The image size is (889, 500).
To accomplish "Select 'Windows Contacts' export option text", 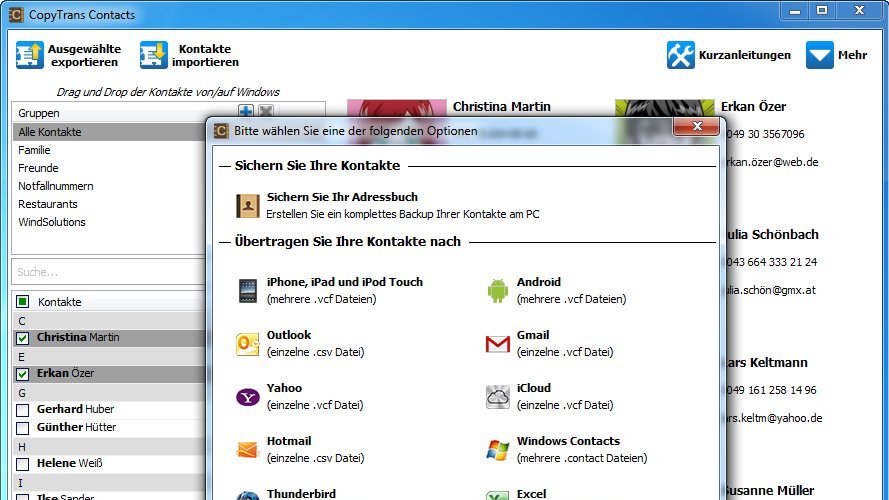I will pyautogui.click(x=568, y=441).
